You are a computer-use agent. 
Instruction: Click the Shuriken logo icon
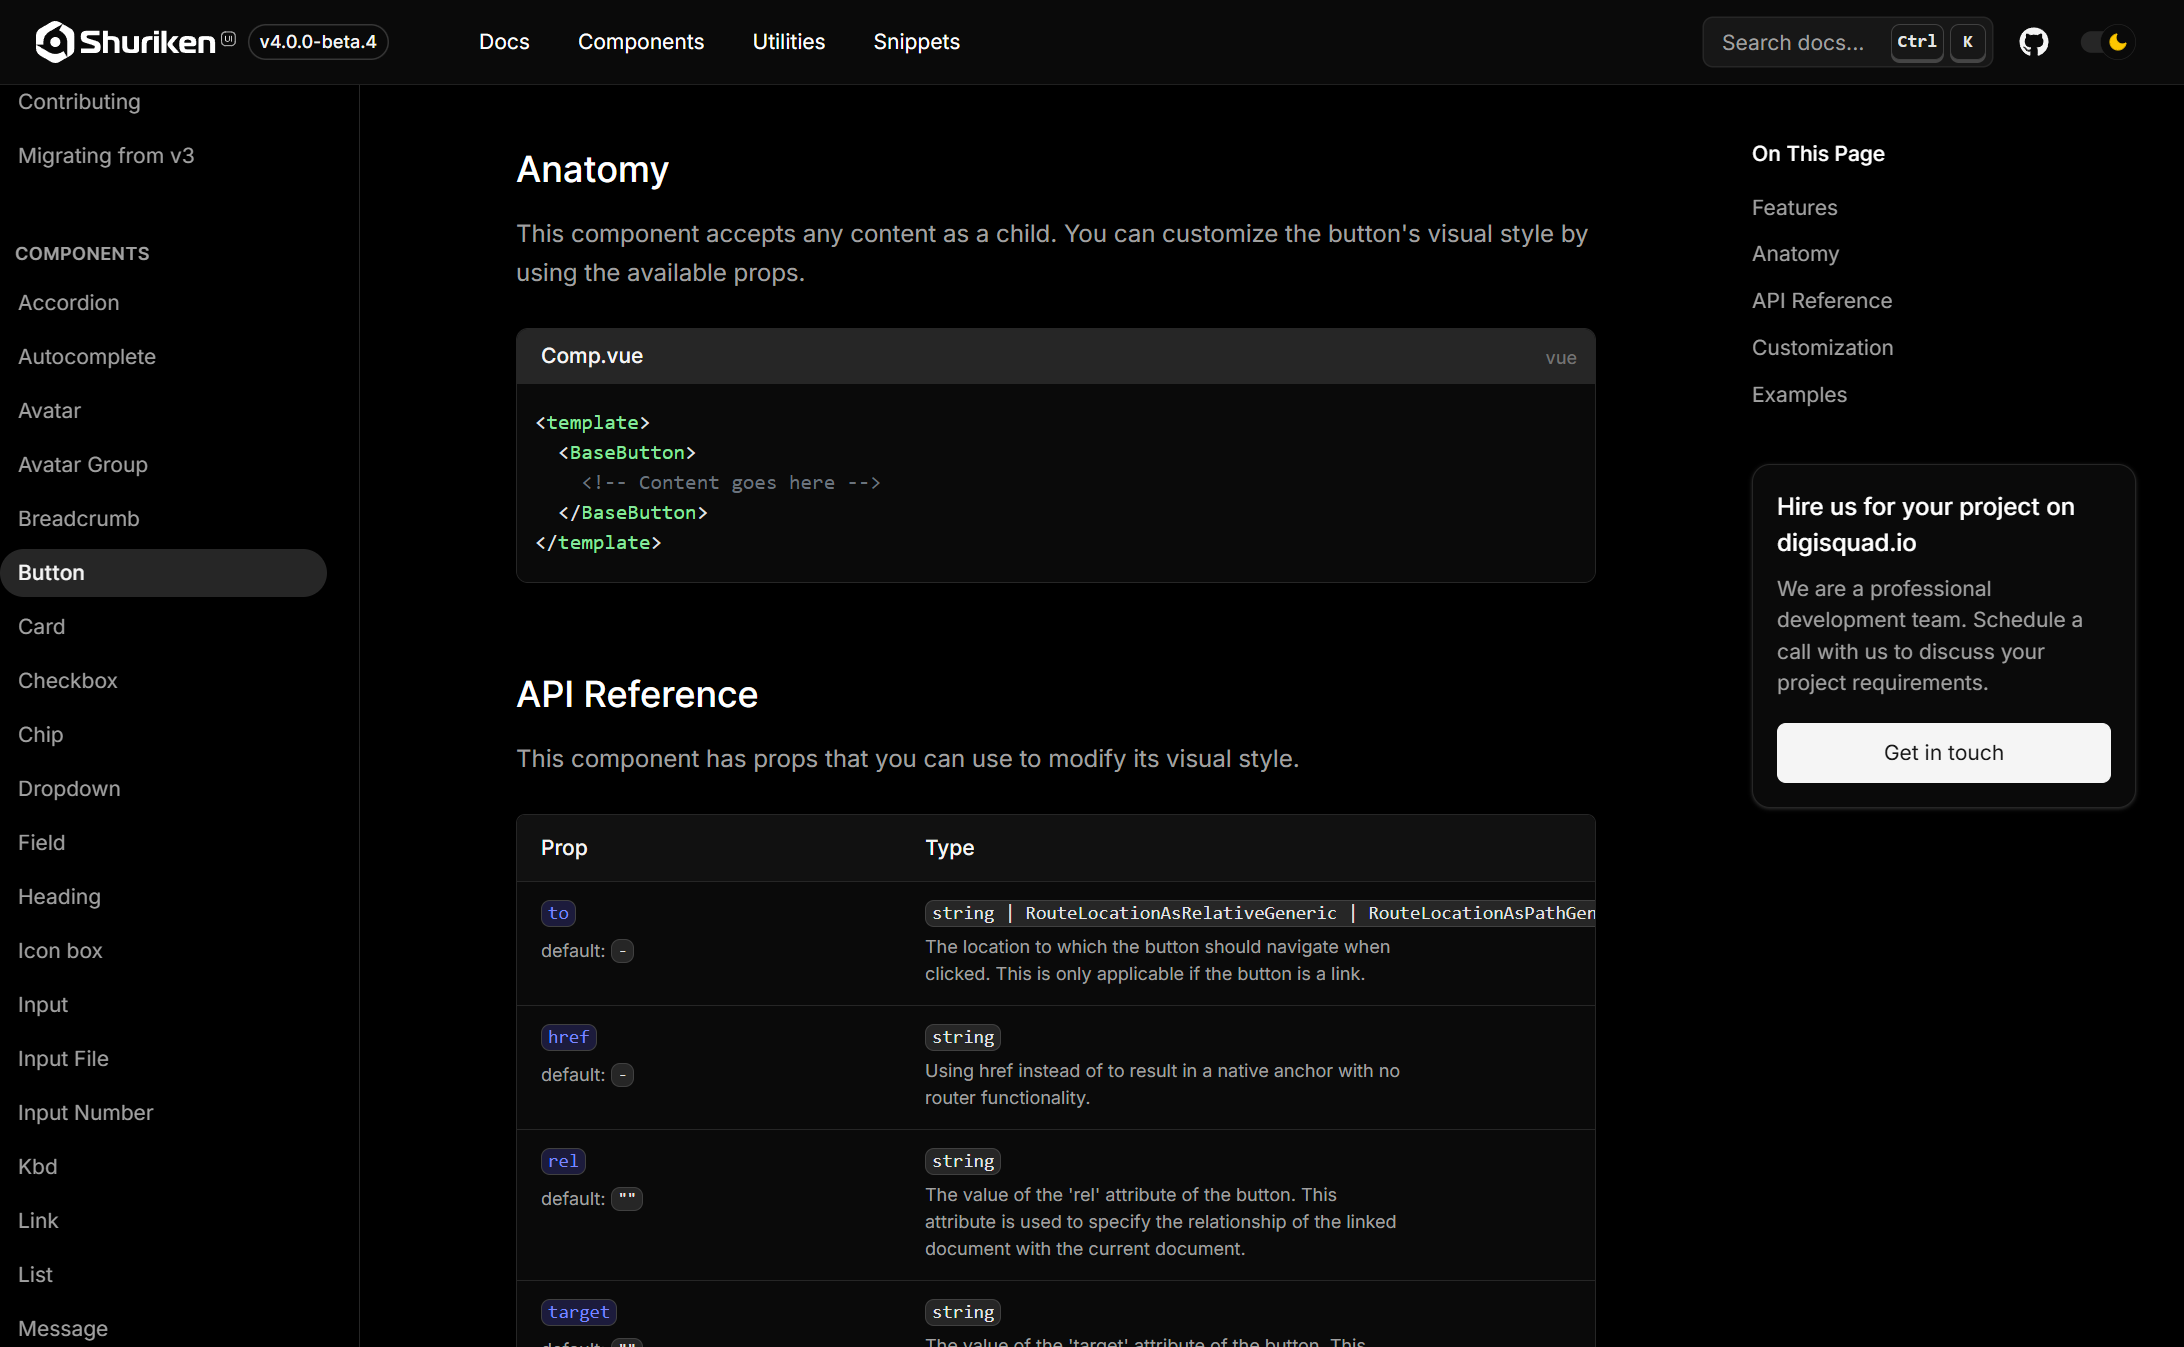pos(54,42)
